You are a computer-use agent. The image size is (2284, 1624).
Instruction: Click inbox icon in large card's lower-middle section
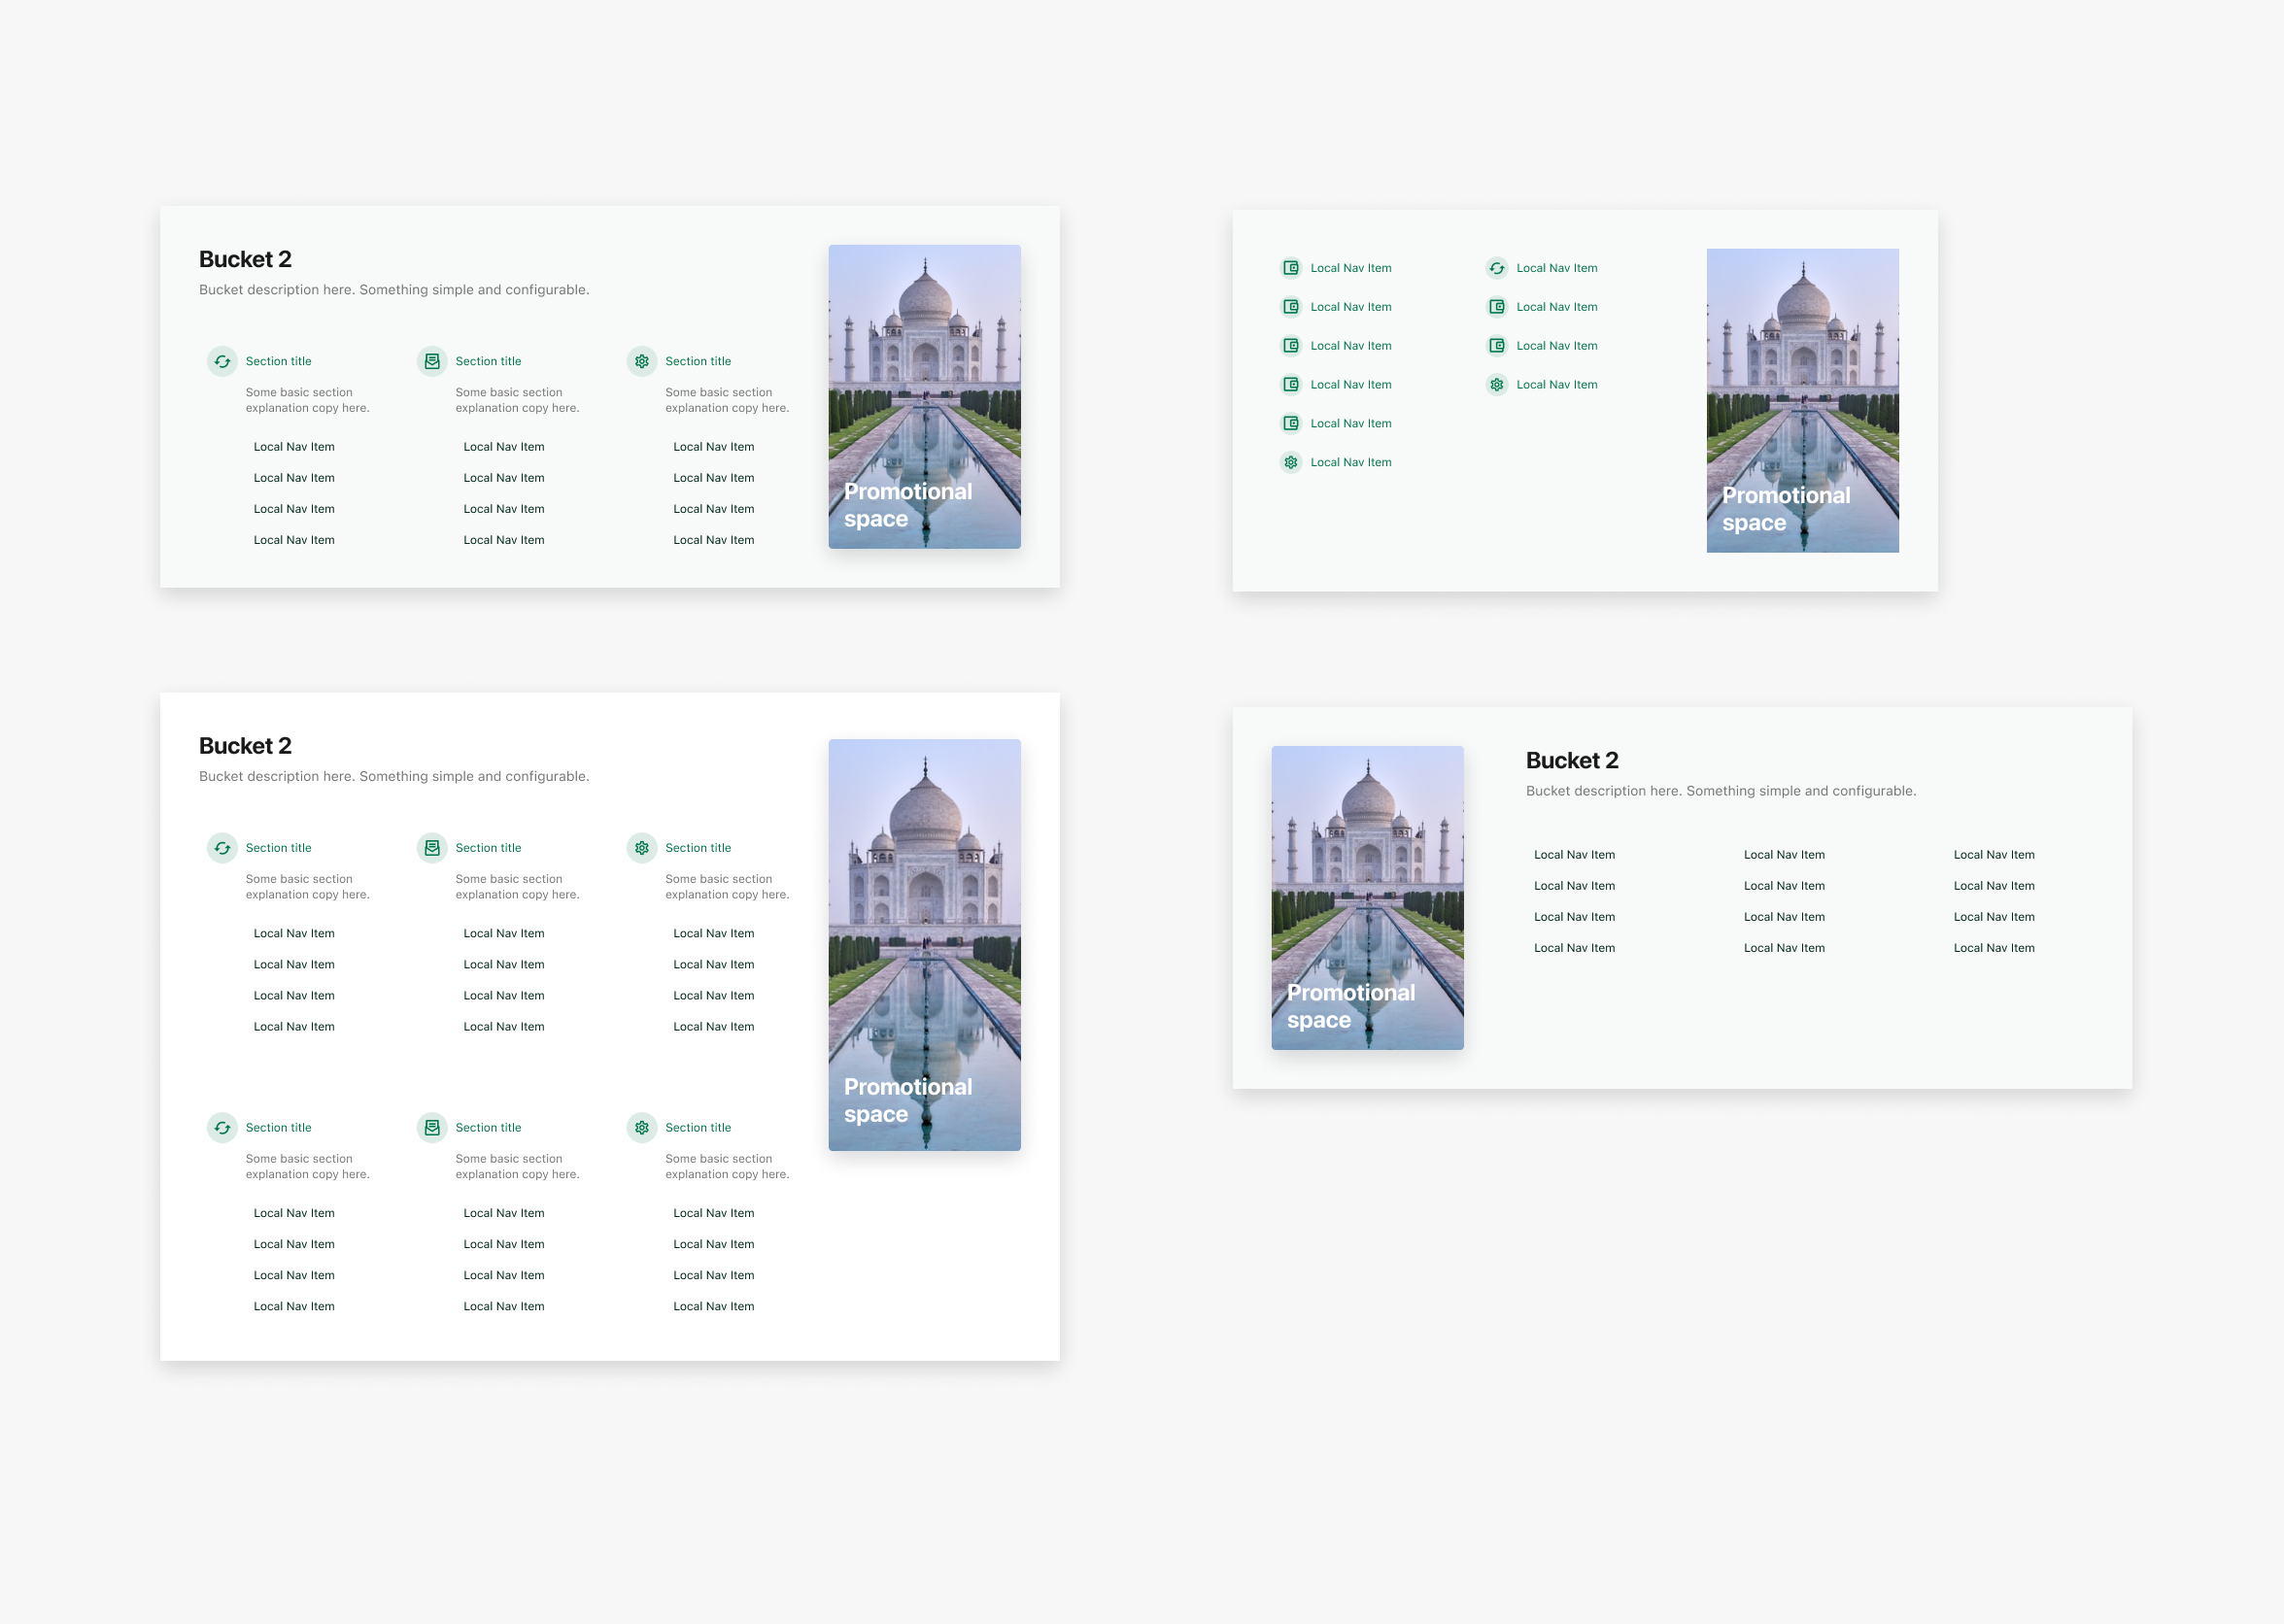tap(432, 1127)
